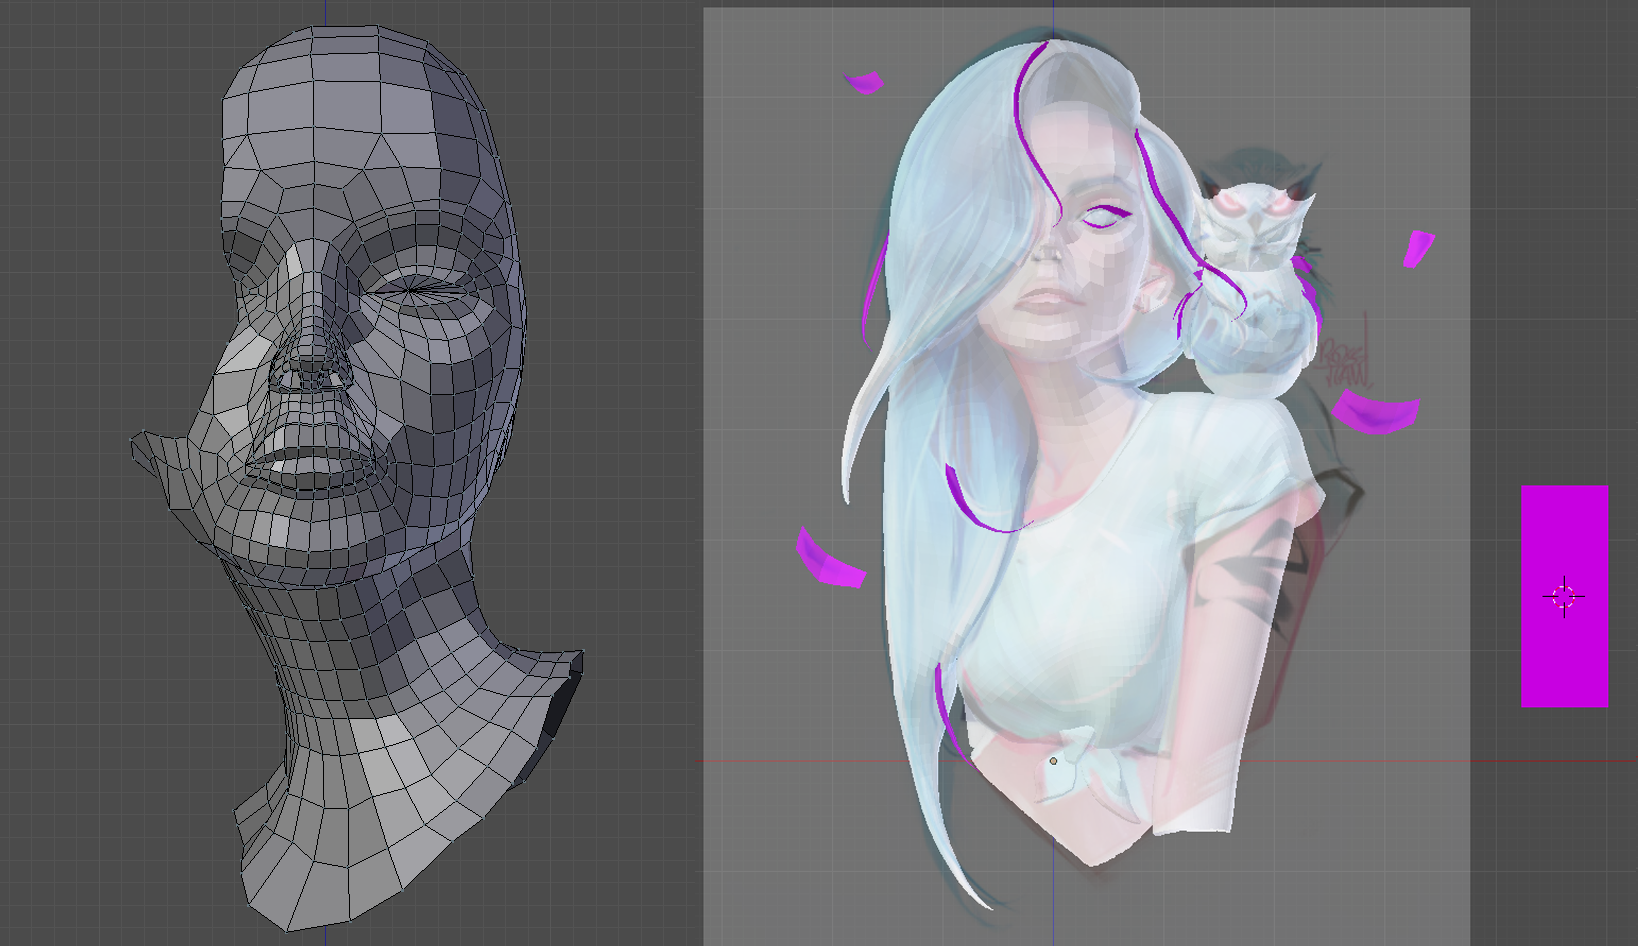Viewport: 1638px width, 946px height.
Task: Click the small origin dot on shirt knot
Action: point(1053,761)
